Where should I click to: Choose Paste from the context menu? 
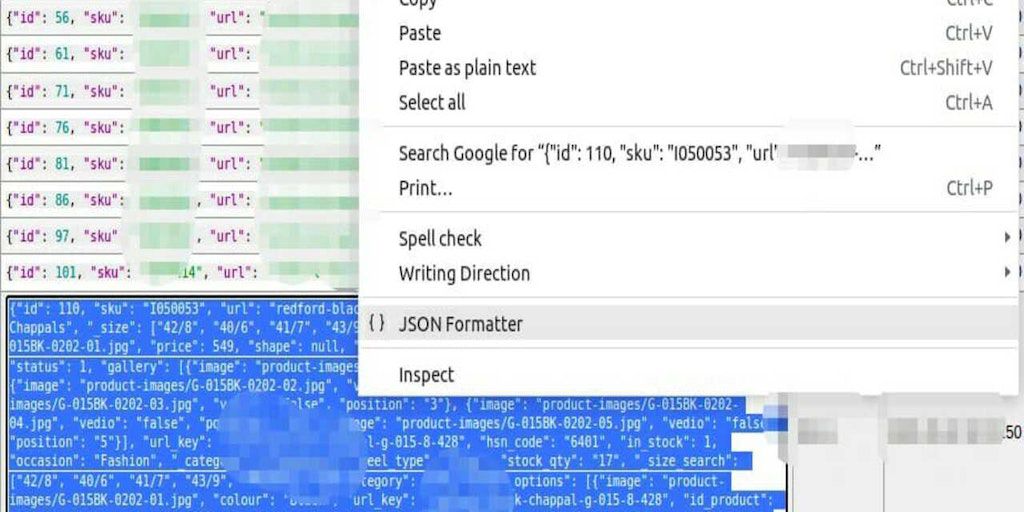(420, 33)
